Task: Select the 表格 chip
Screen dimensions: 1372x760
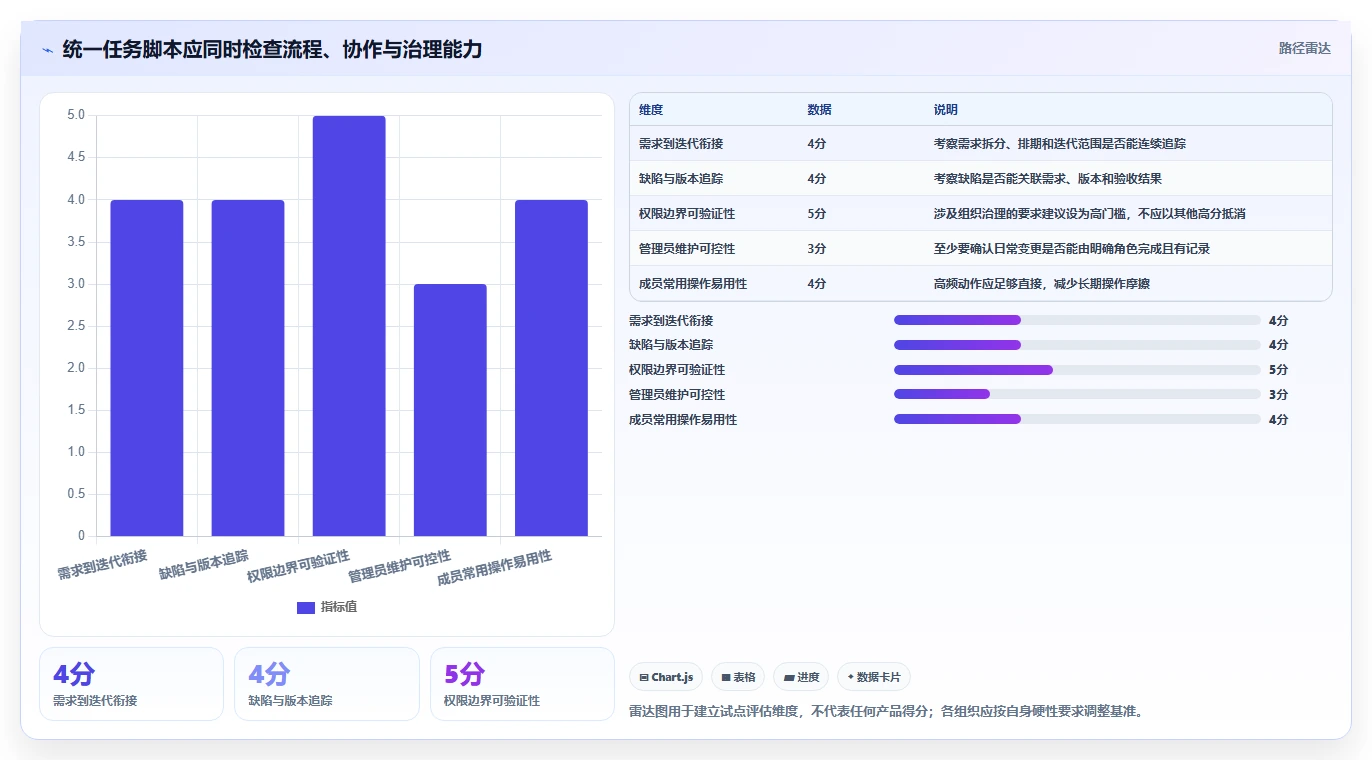Action: click(738, 677)
